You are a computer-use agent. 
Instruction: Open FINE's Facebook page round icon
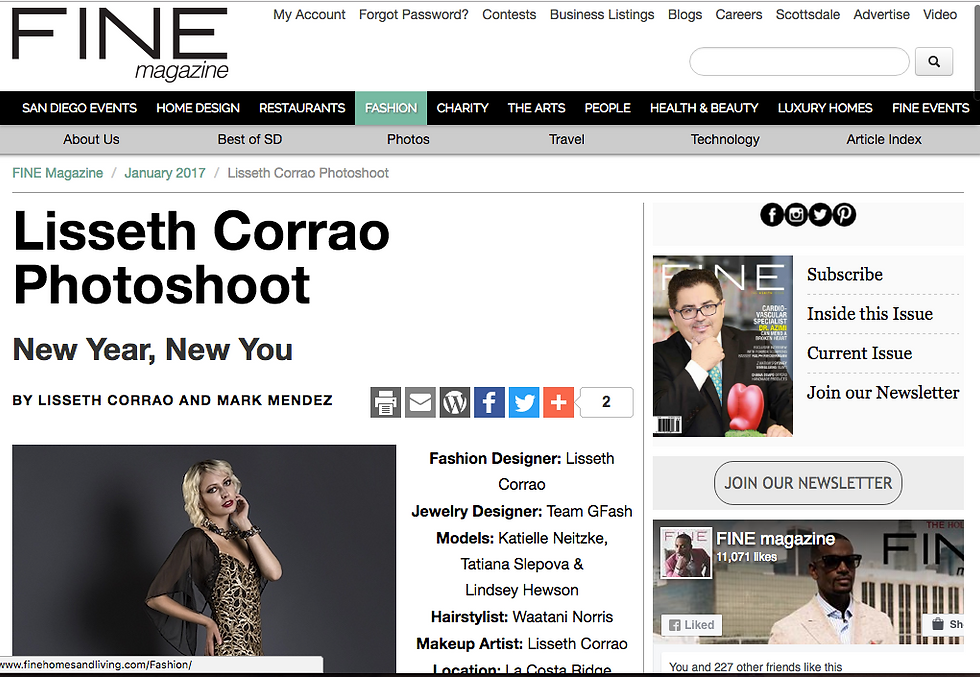tap(772, 215)
